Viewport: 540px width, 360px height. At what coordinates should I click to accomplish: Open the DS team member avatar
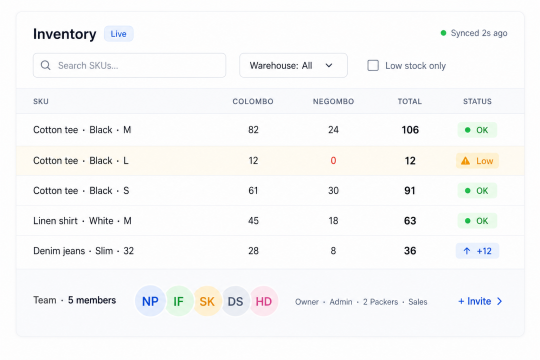[x=236, y=301]
